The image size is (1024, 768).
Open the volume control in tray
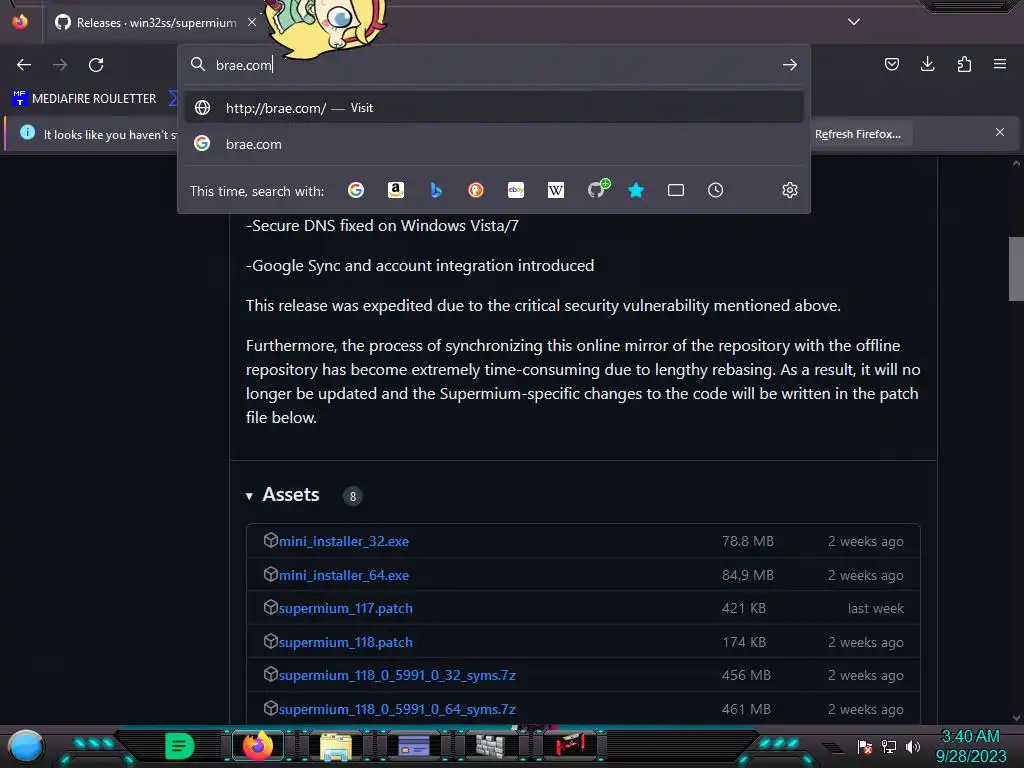coord(912,746)
